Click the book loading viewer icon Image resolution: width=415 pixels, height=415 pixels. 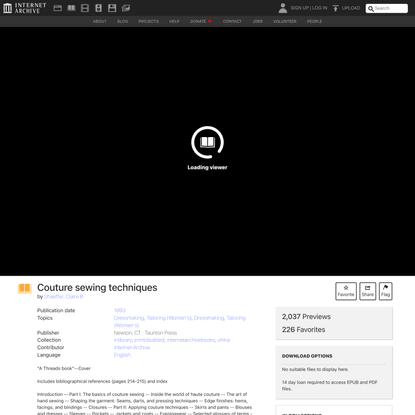click(x=207, y=142)
